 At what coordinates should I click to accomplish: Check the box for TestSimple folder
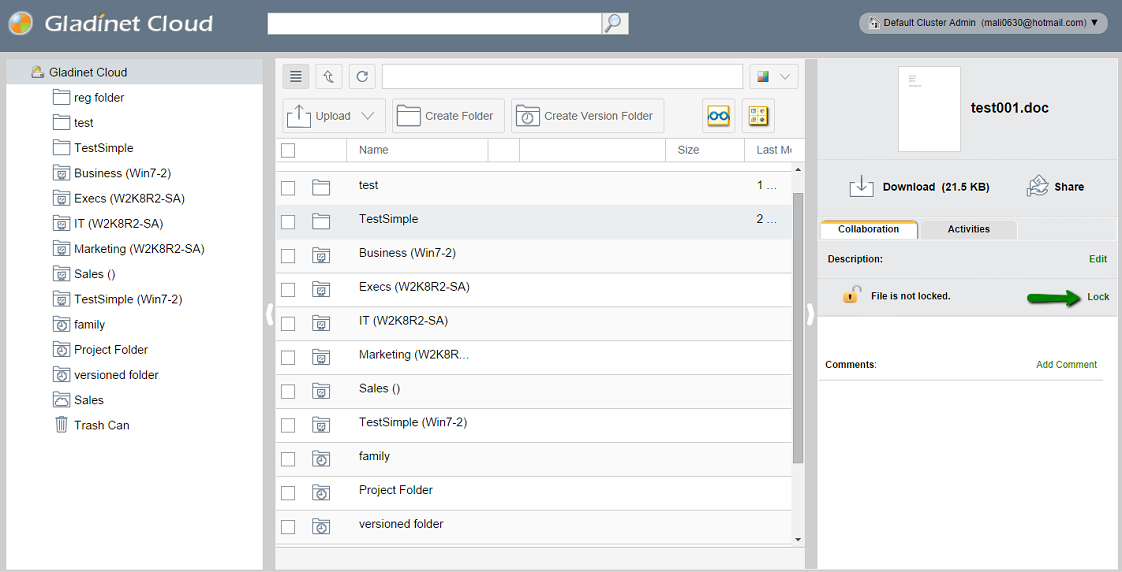coord(288,222)
